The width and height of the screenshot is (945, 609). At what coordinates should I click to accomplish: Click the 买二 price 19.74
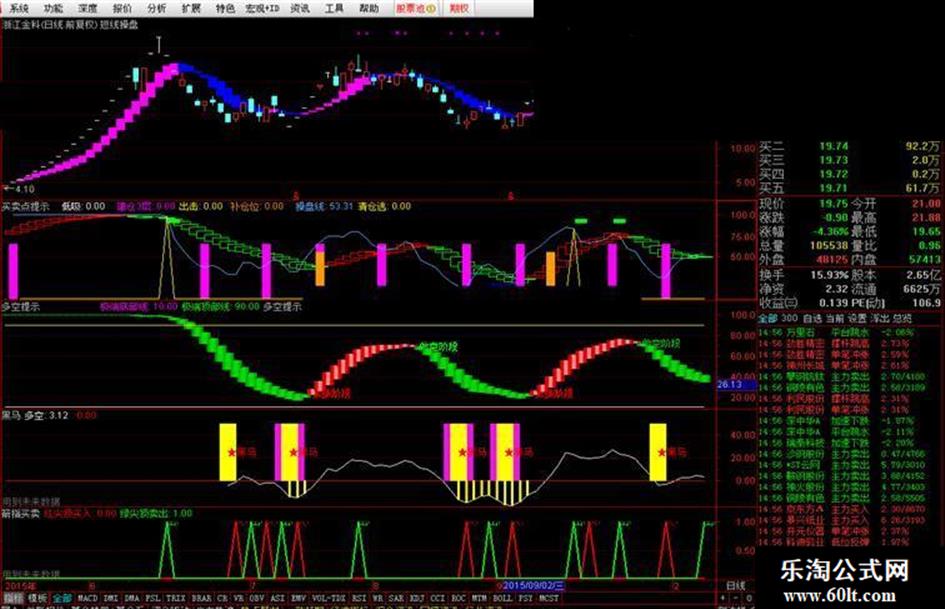click(x=834, y=147)
